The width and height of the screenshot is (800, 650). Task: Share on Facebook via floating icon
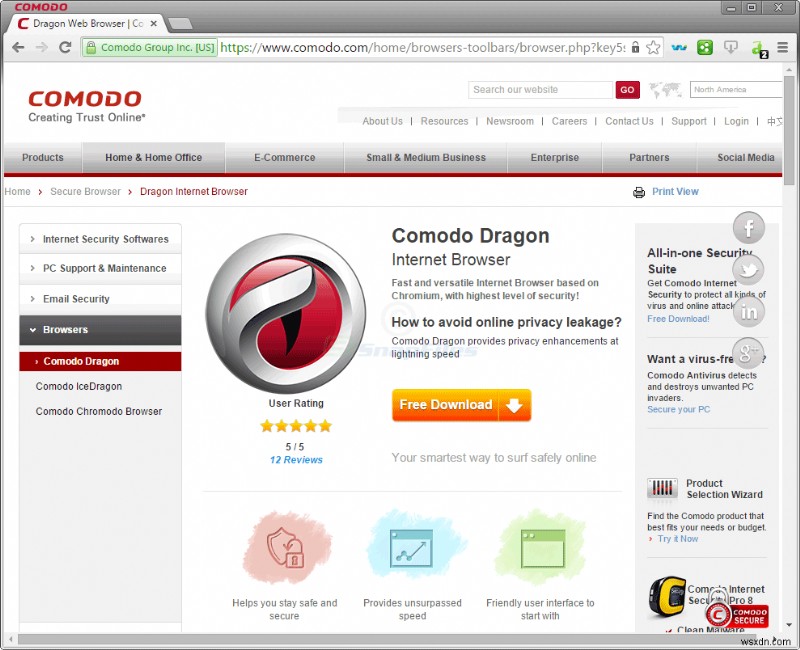click(x=748, y=228)
